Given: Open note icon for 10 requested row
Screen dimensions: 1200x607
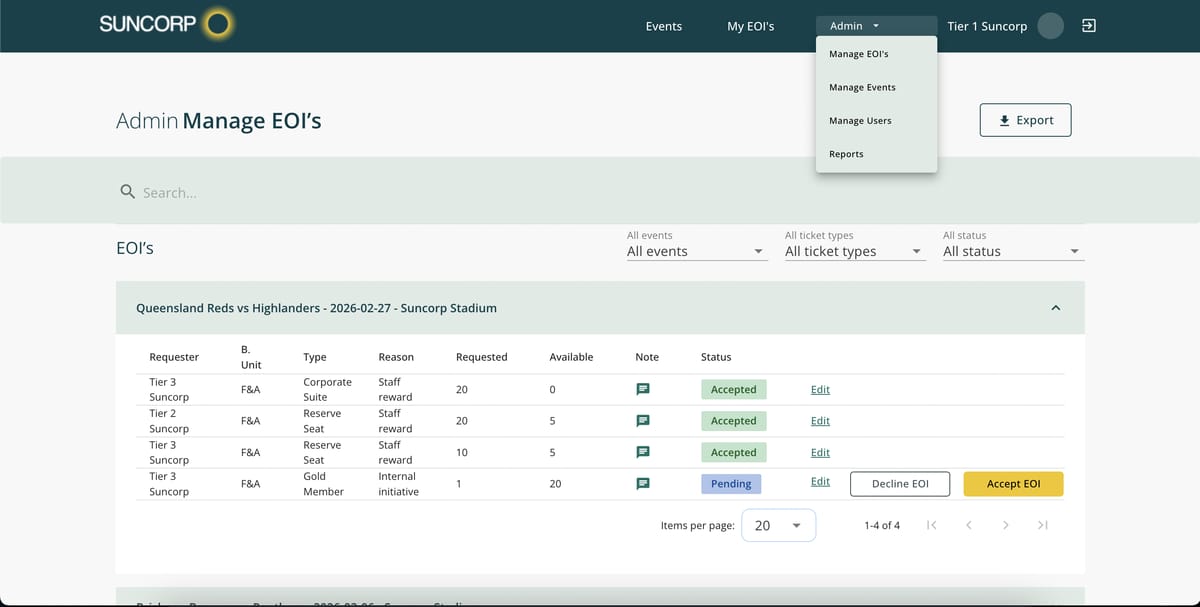Looking at the screenshot, I should [x=644, y=452].
